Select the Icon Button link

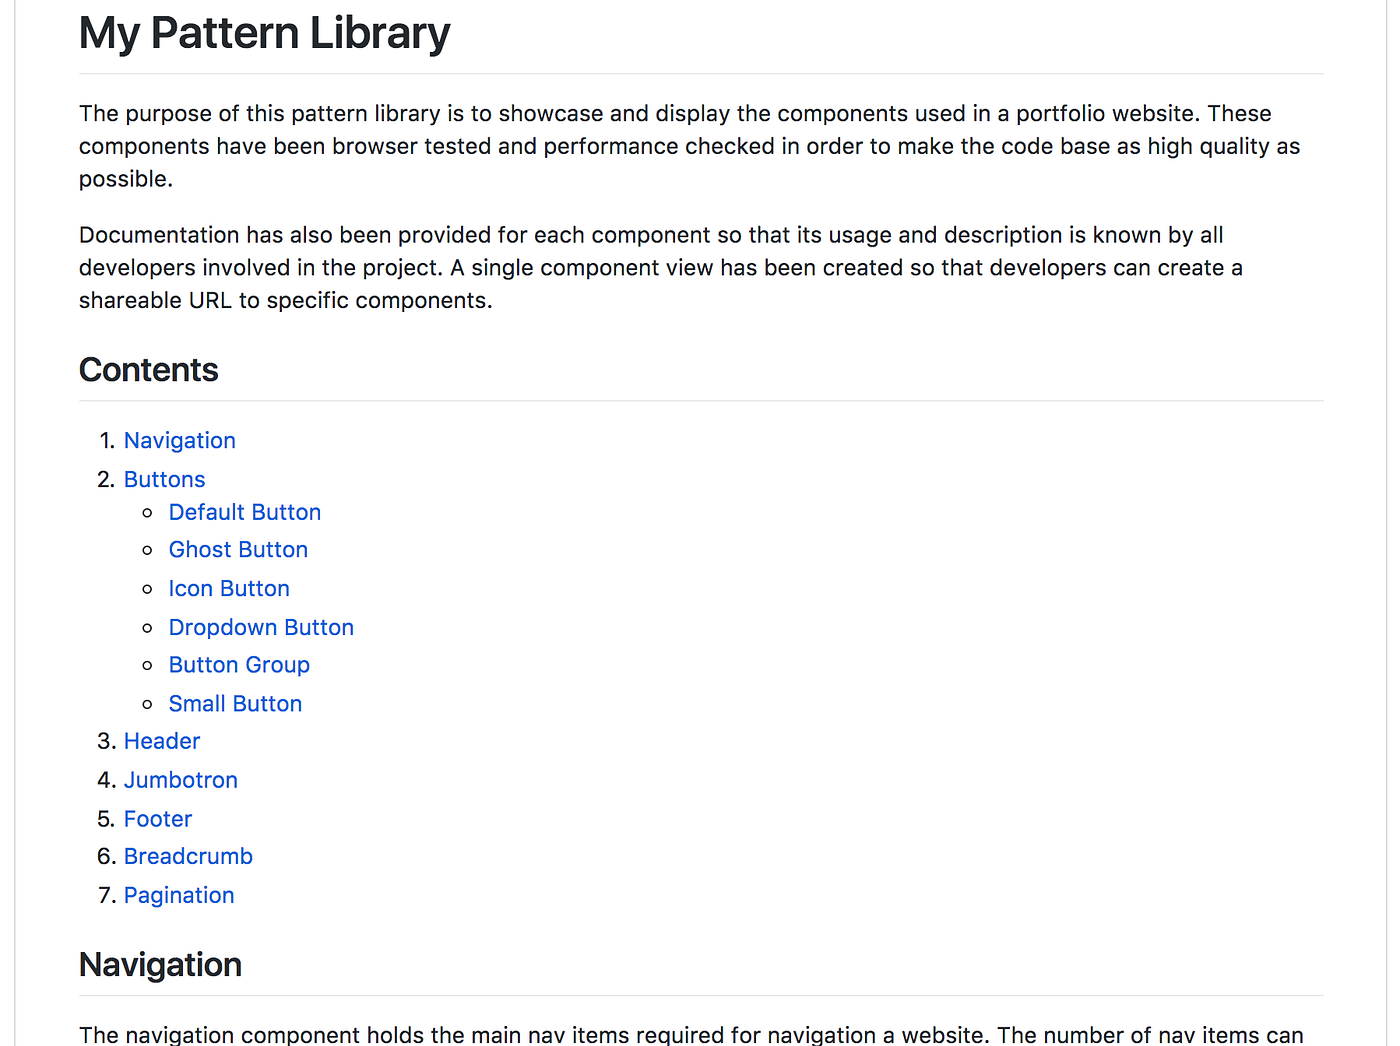[x=229, y=588]
